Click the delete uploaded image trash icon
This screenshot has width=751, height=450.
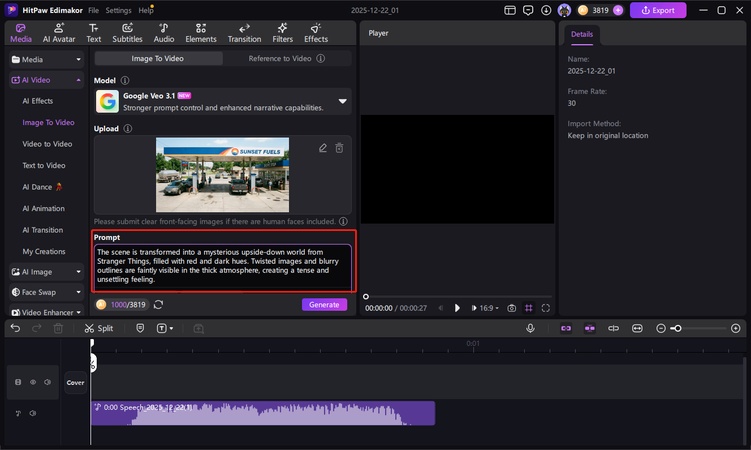coord(339,148)
